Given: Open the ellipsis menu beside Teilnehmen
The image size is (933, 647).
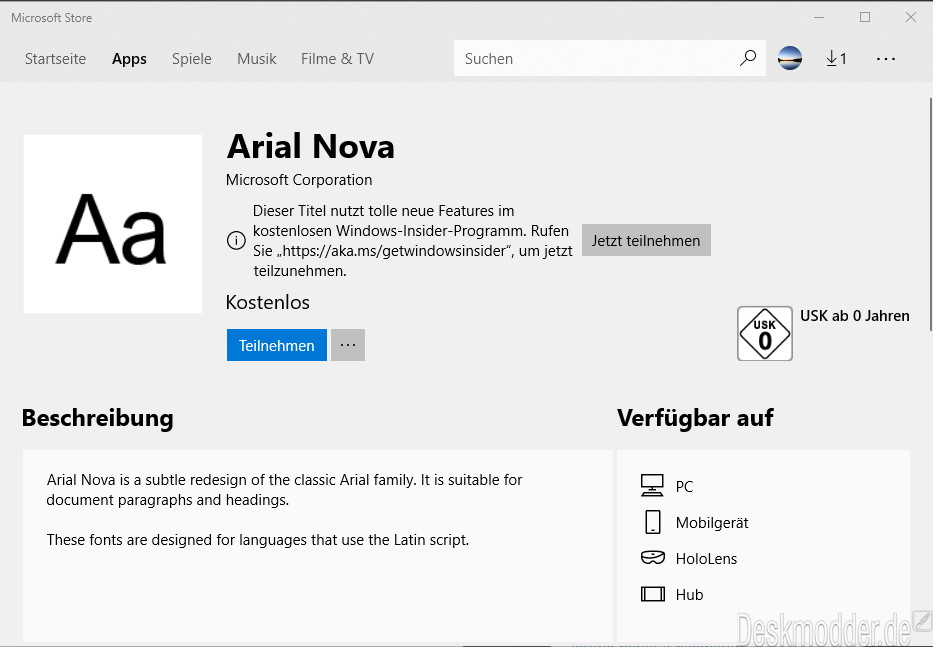Looking at the screenshot, I should coord(348,345).
